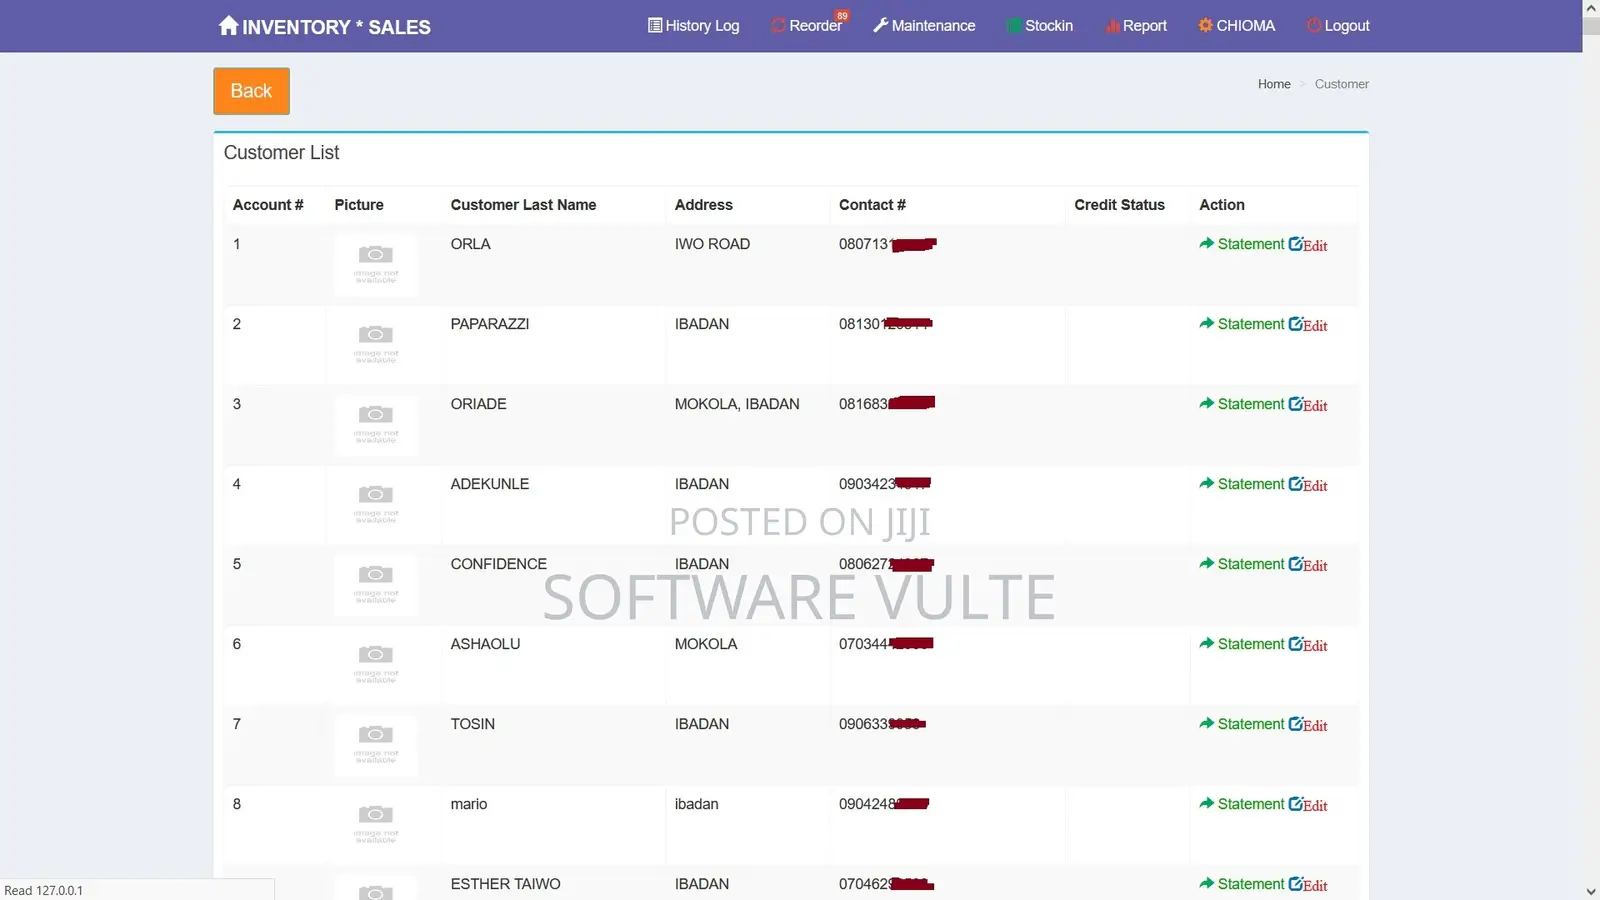Image resolution: width=1600 pixels, height=900 pixels.
Task: Open the History Log menu
Action: click(694, 26)
